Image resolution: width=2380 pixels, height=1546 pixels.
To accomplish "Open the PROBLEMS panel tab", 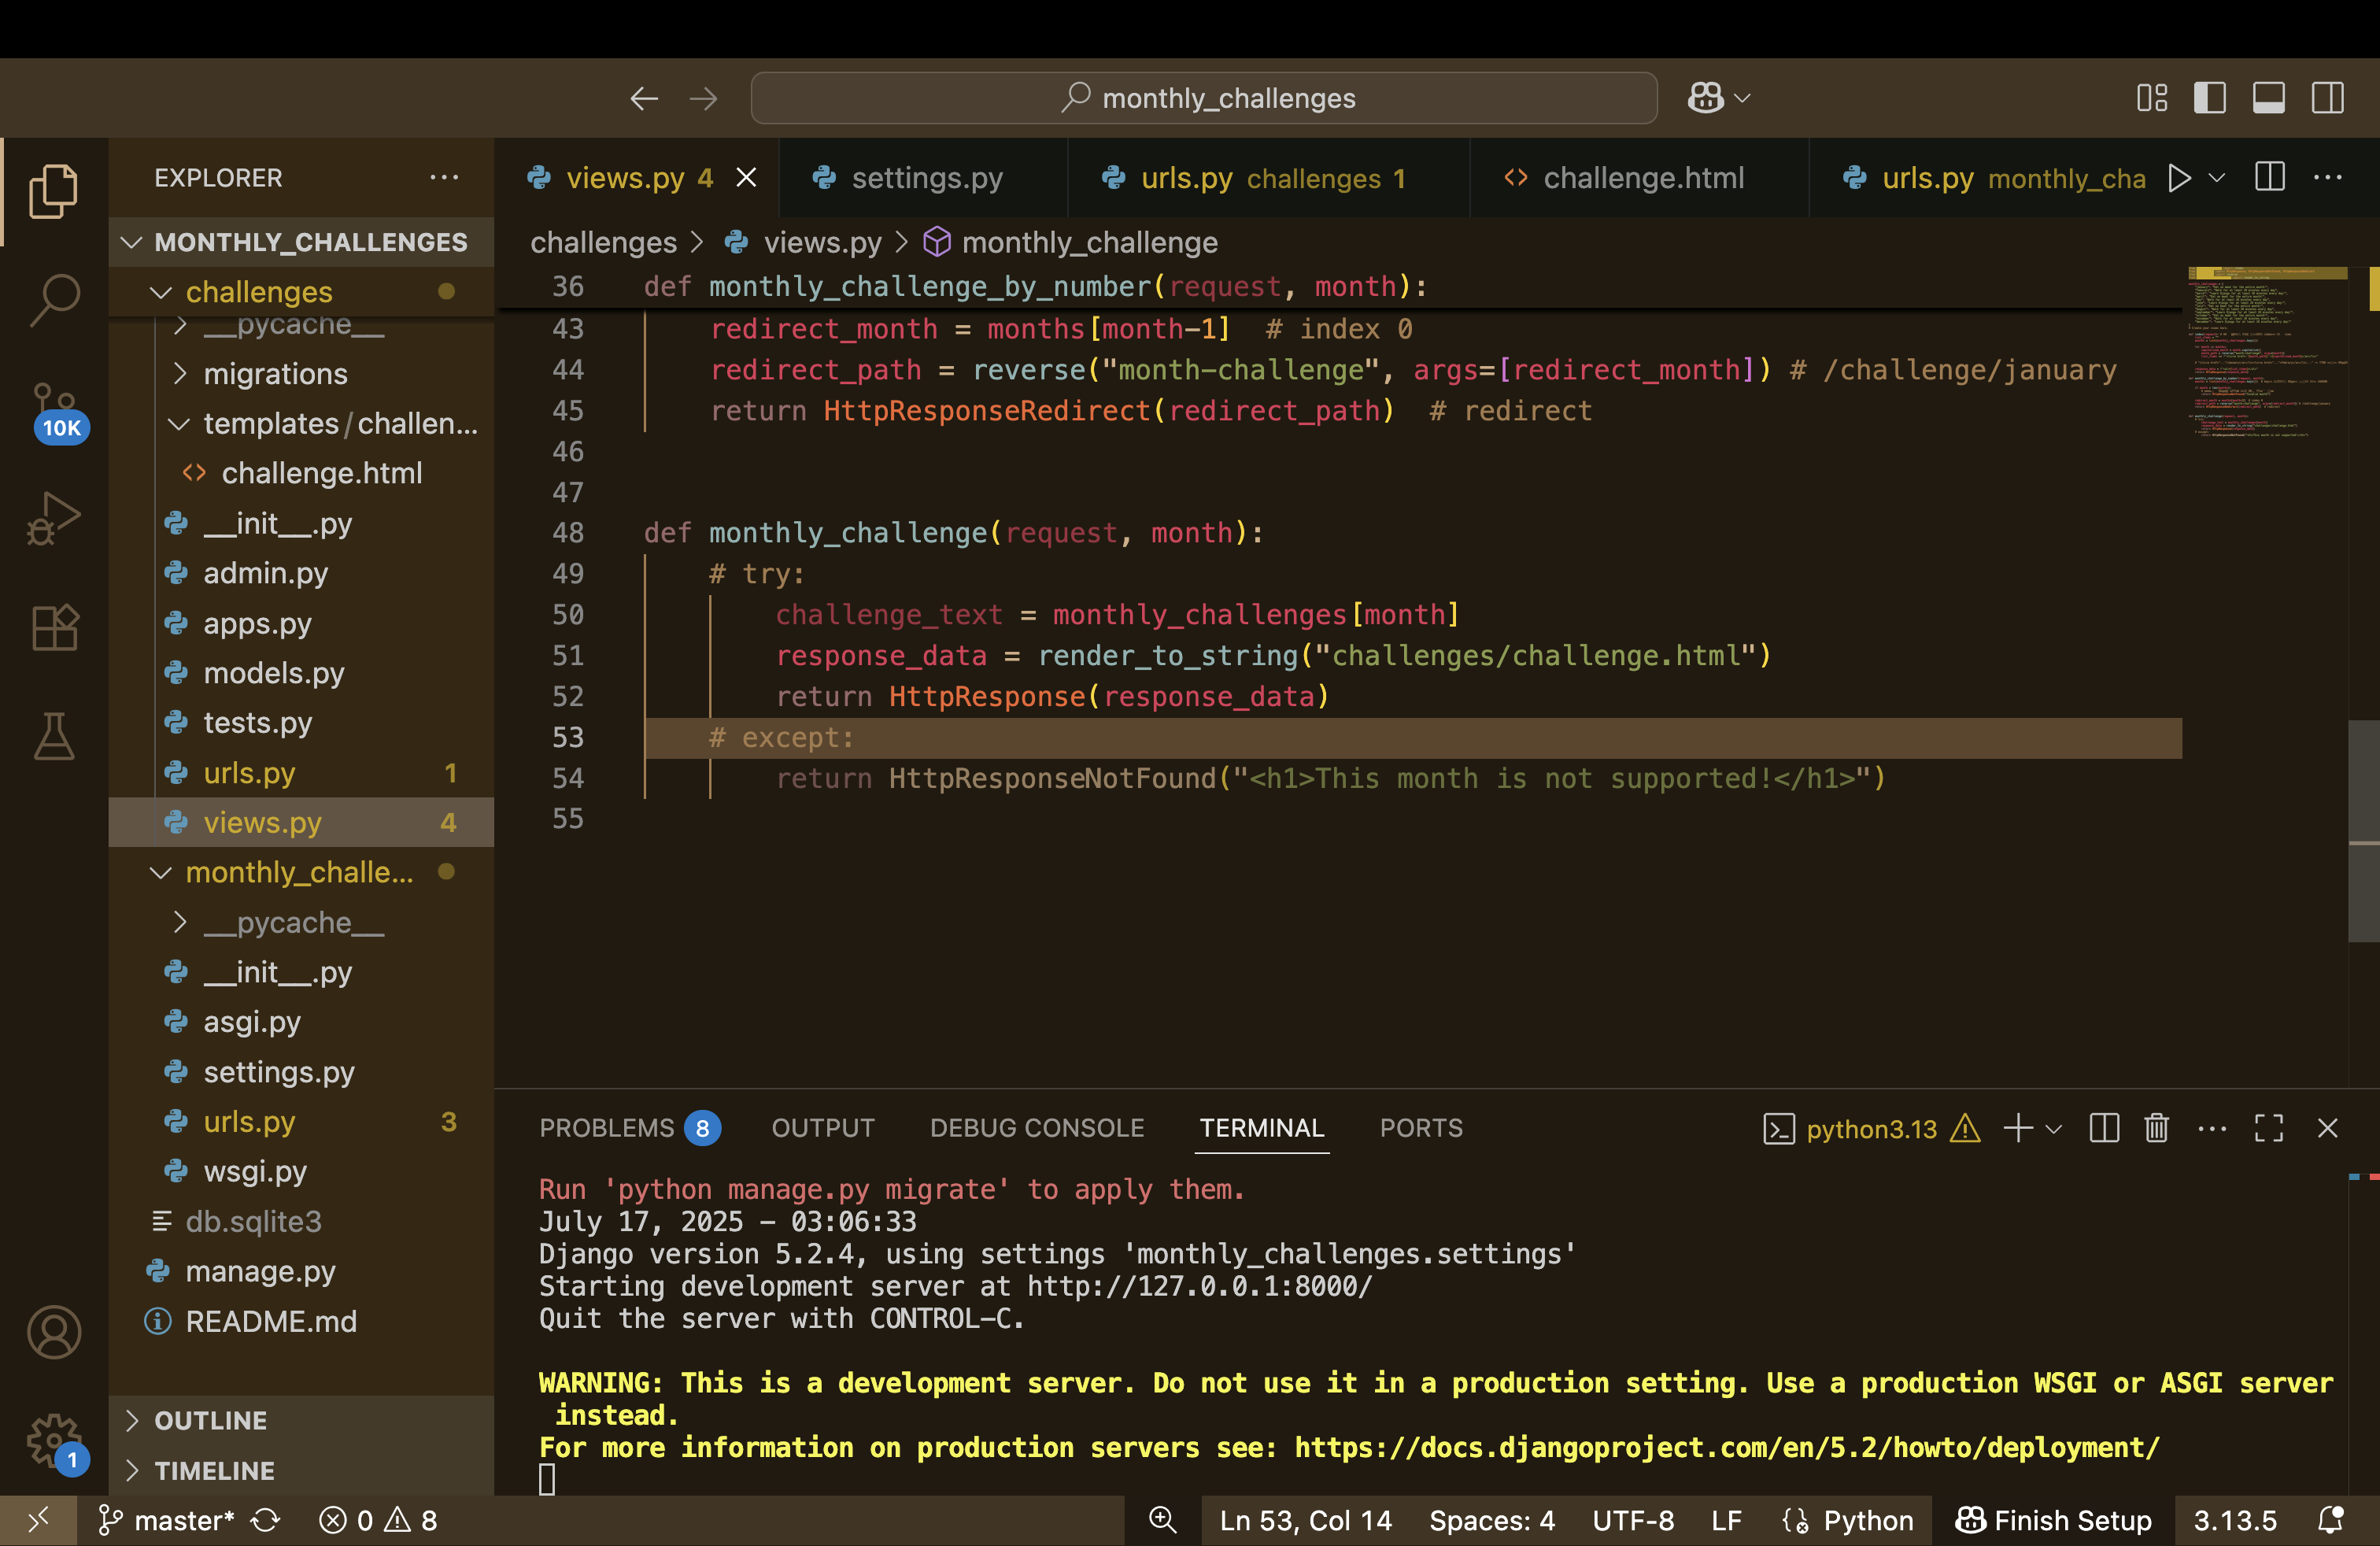I will [x=629, y=1128].
